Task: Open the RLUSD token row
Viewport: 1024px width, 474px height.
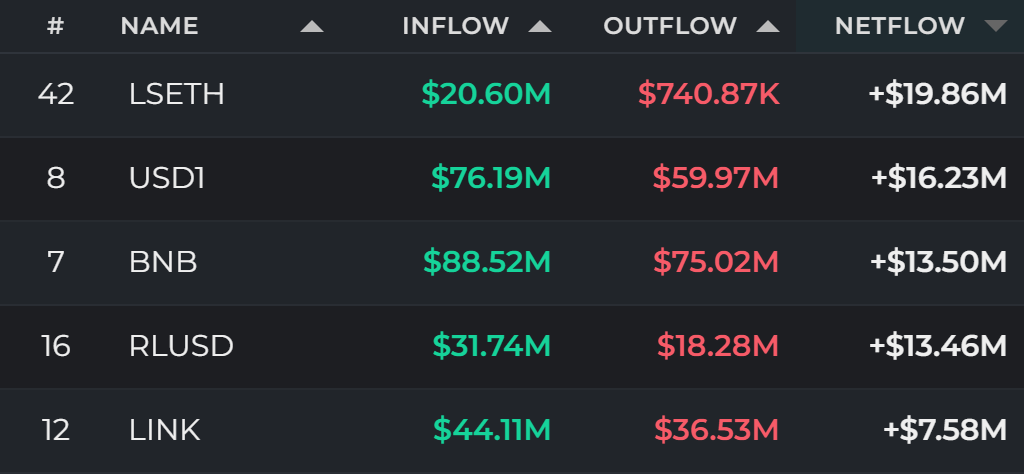Action: [x=512, y=346]
